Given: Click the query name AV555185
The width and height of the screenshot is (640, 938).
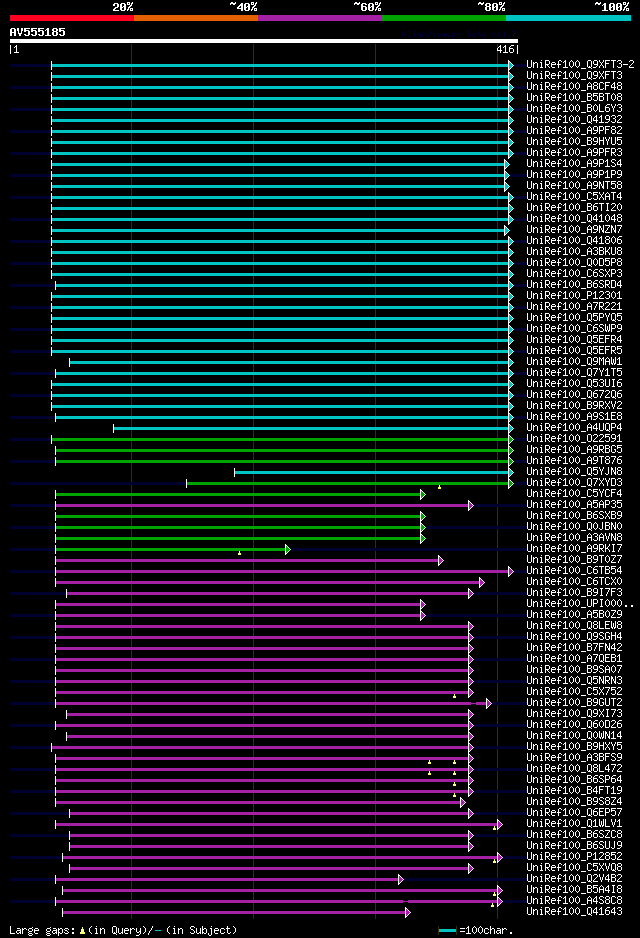Looking at the screenshot, I should 37,32.
